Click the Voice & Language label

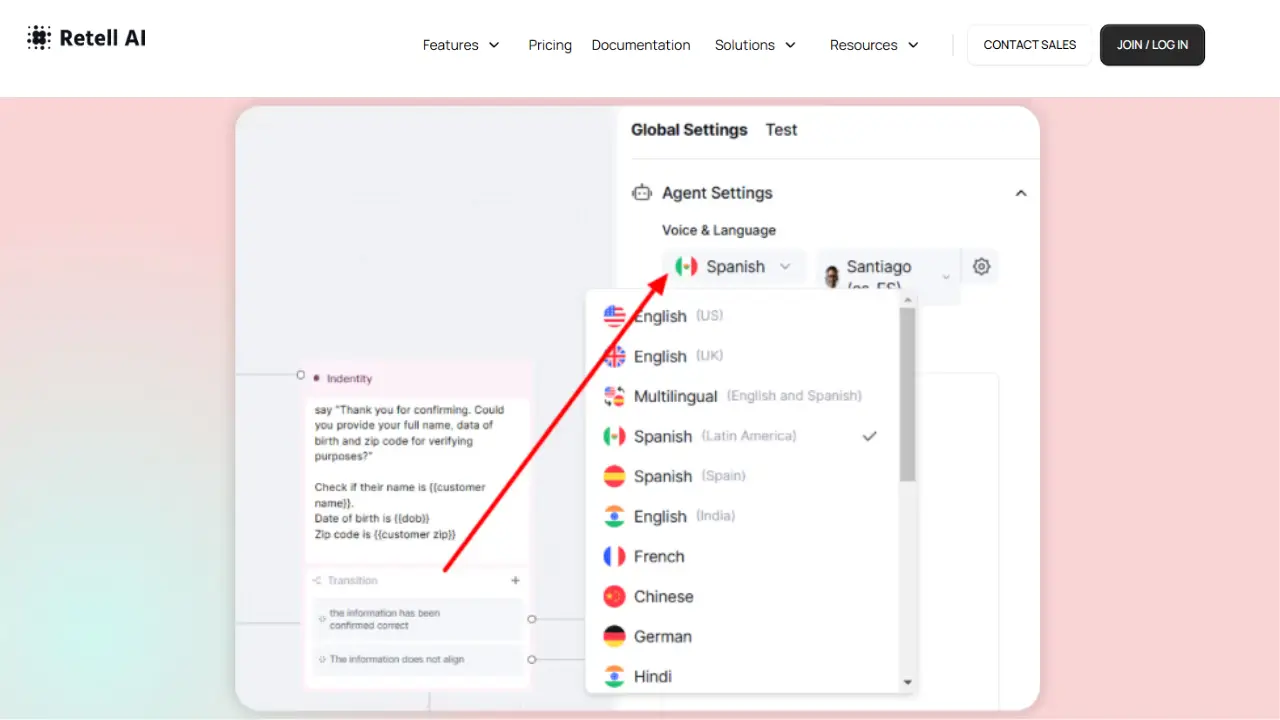pyautogui.click(x=719, y=230)
